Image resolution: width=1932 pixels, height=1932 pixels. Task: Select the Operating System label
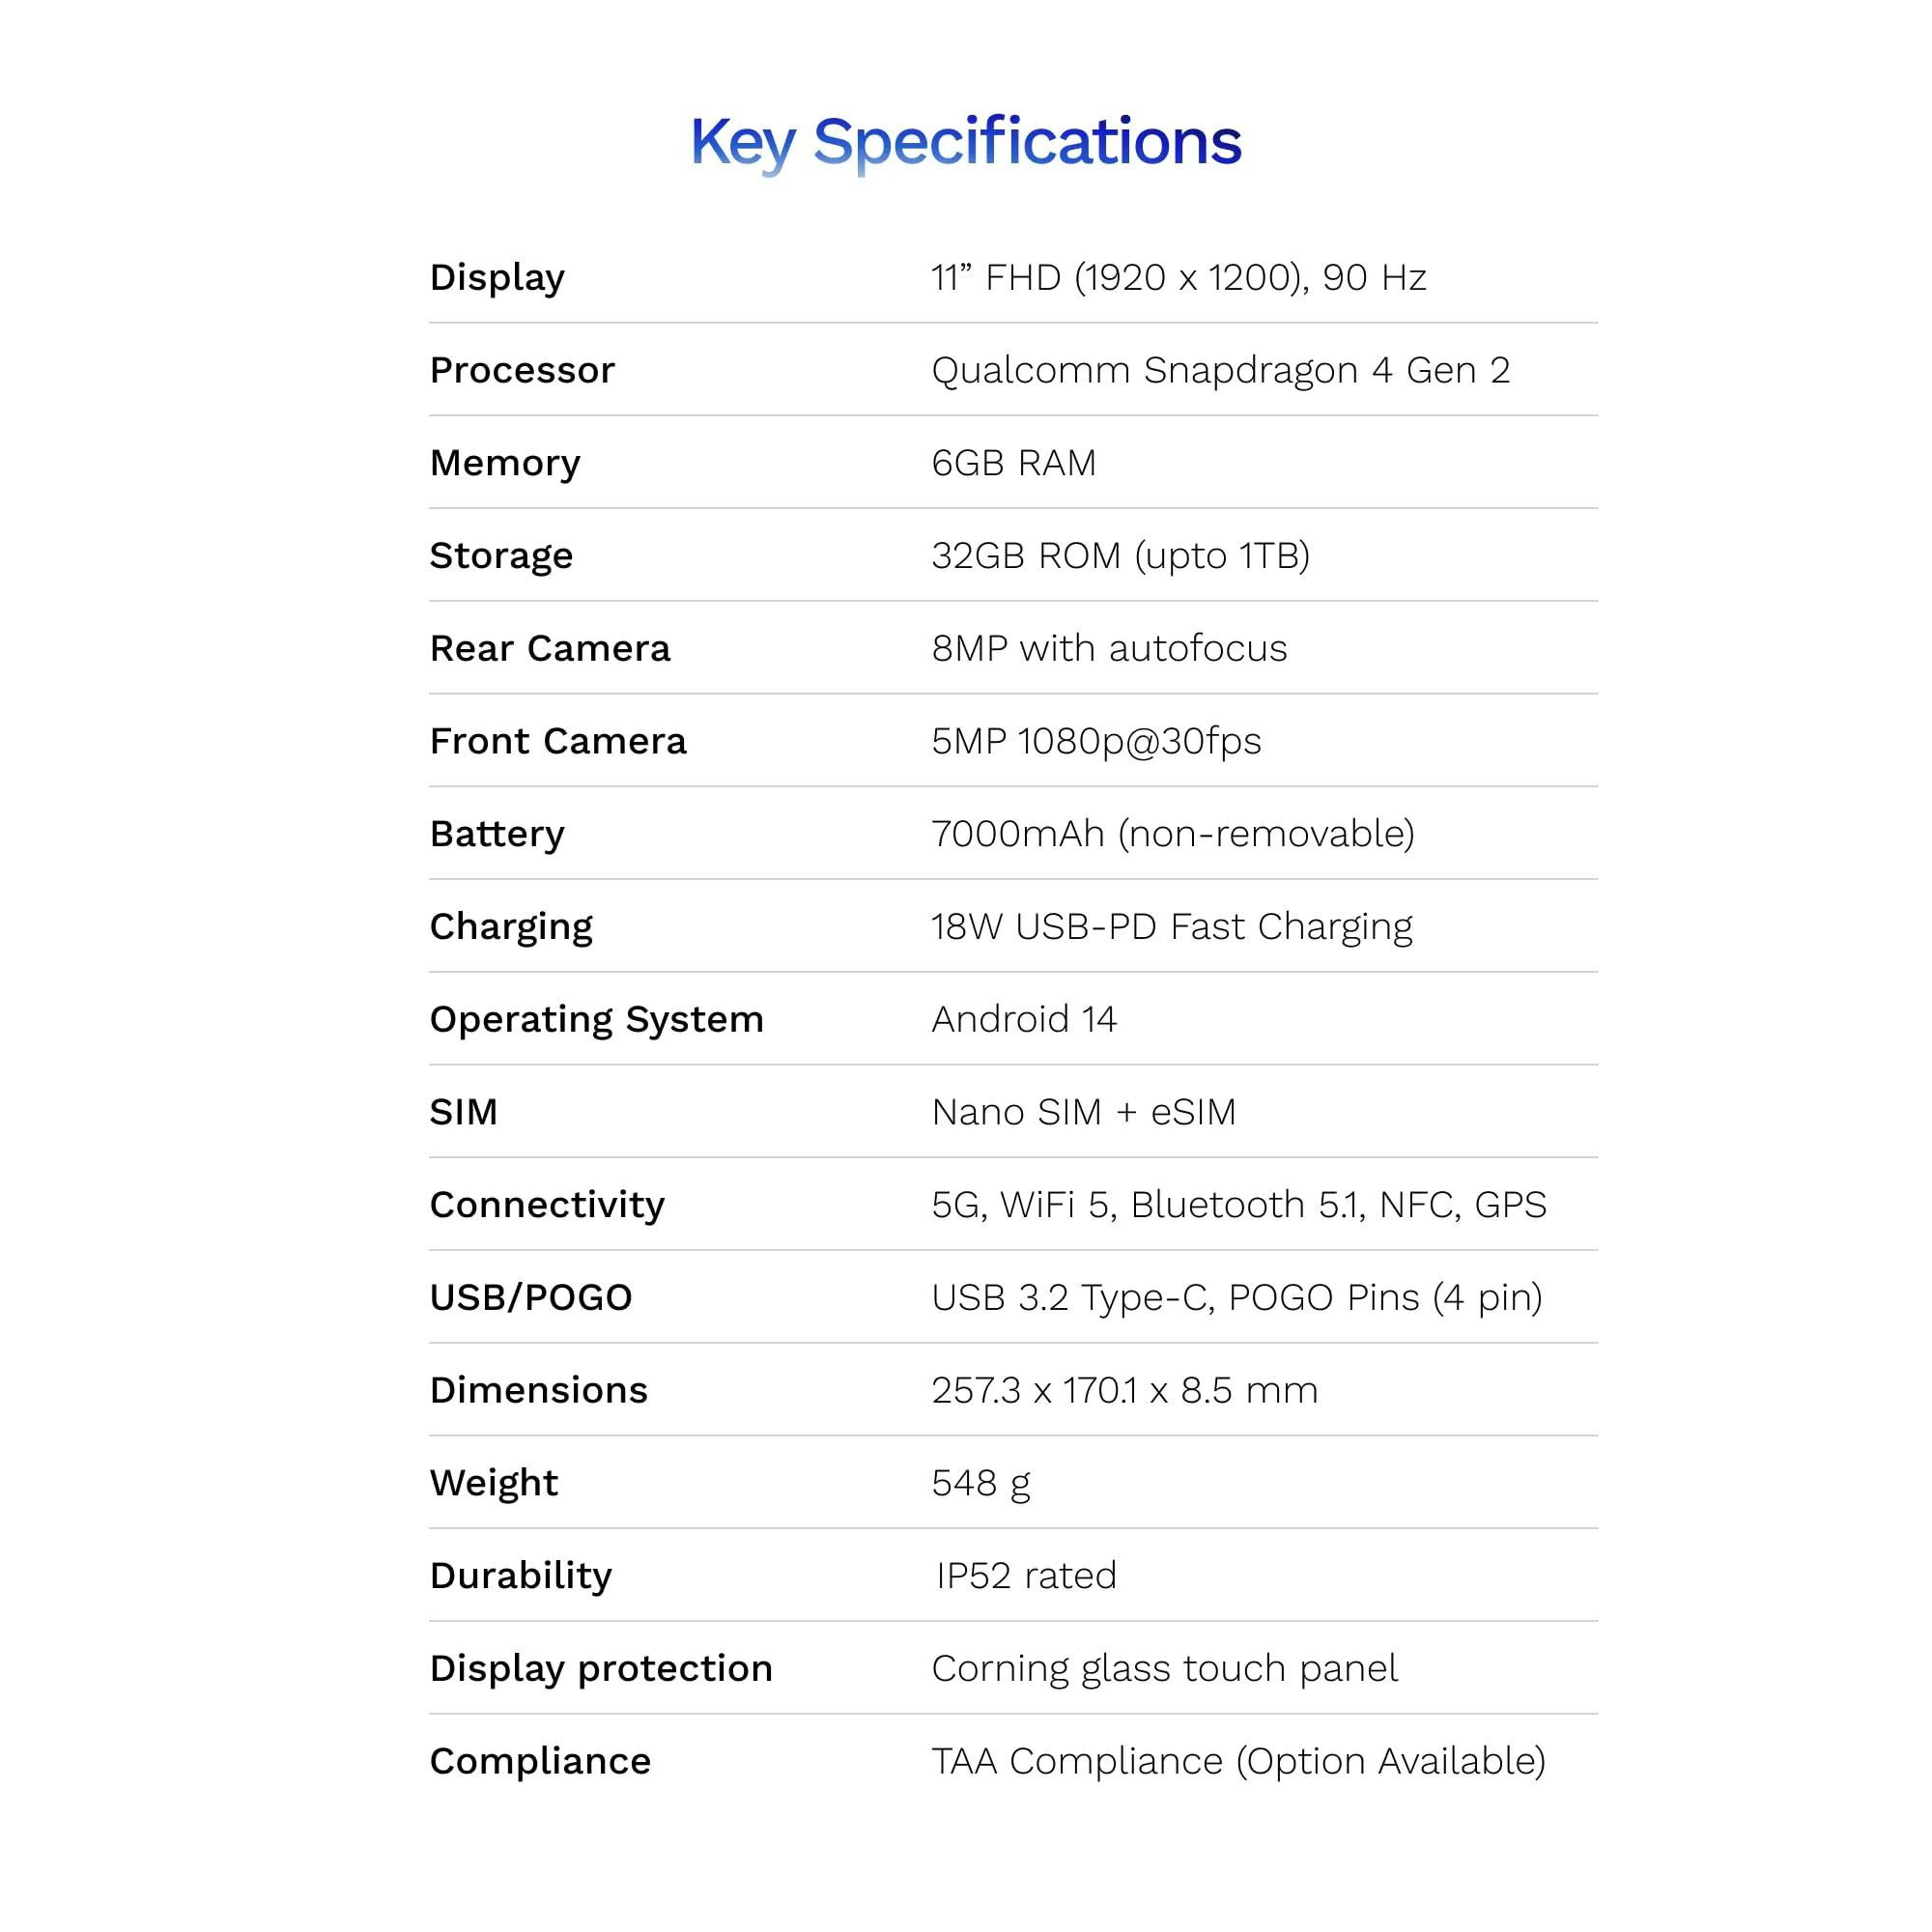click(x=596, y=1021)
